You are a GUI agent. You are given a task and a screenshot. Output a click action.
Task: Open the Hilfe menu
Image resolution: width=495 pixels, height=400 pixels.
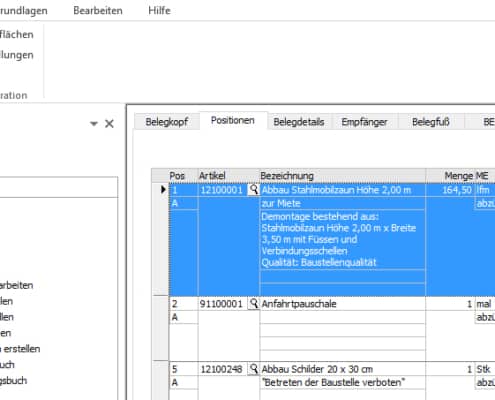click(159, 10)
